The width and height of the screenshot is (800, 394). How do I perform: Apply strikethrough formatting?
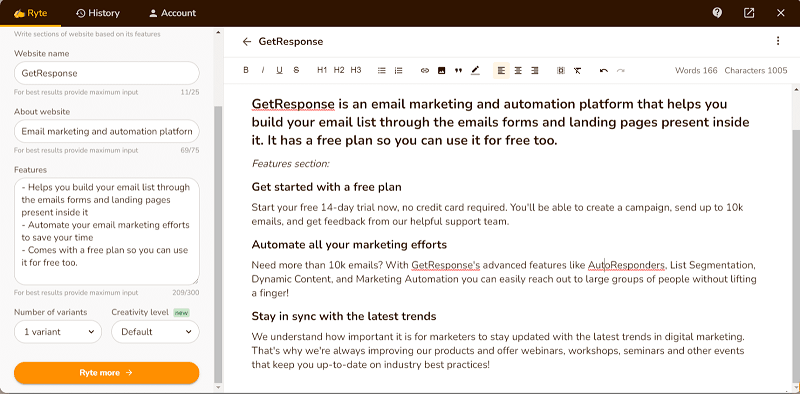(x=296, y=70)
